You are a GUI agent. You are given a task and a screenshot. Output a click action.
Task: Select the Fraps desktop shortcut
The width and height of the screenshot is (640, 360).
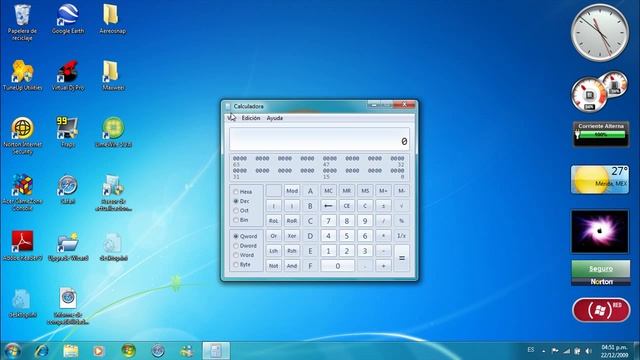click(68, 133)
